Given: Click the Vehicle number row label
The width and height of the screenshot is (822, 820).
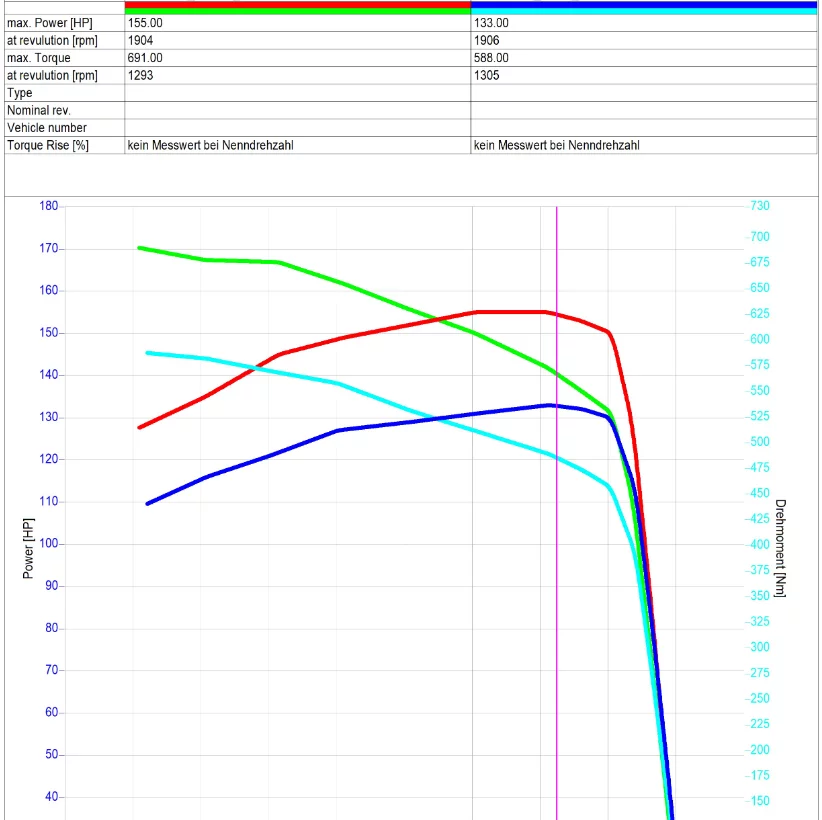Looking at the screenshot, I should (x=47, y=128).
